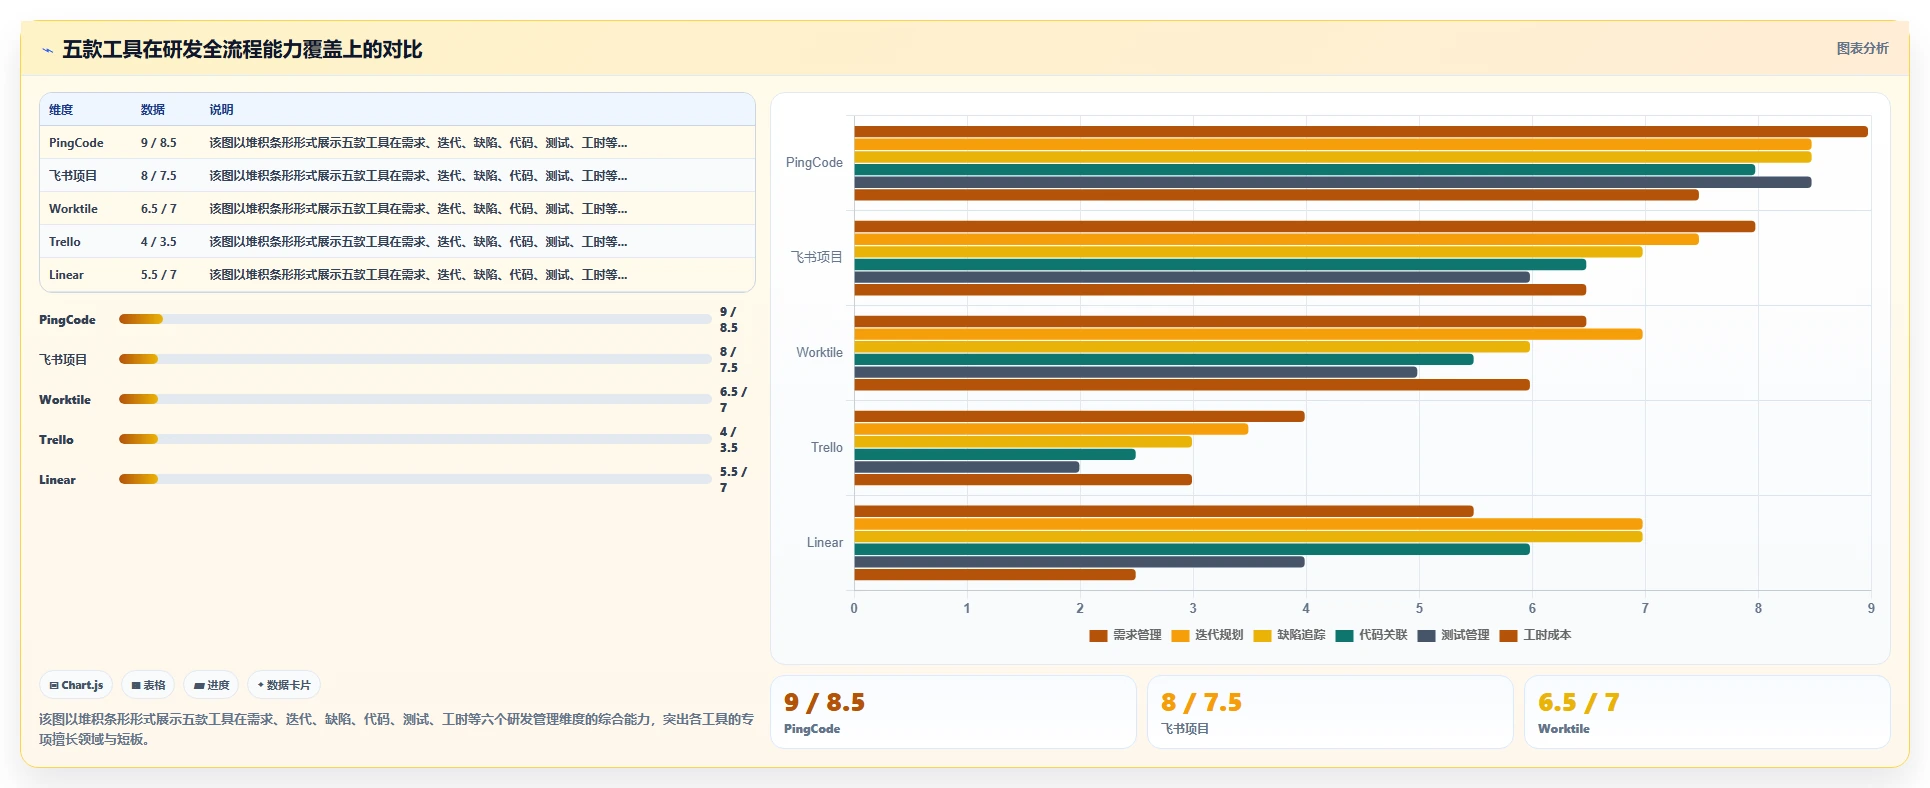Screen dimensions: 1930x788
Task: Click Trello's teal 代码关联 bar in the chart
Action: (x=995, y=455)
